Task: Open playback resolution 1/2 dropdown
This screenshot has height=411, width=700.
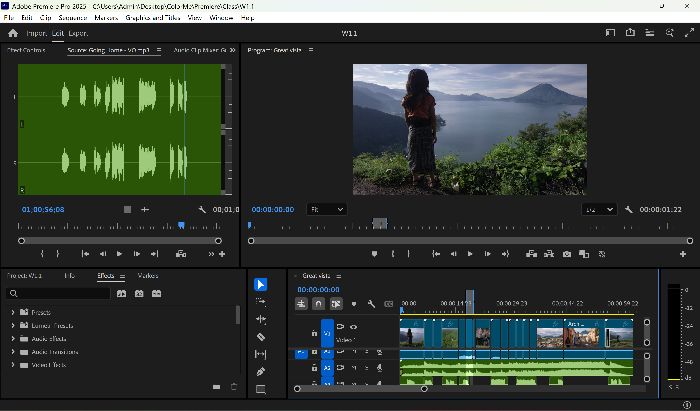Action: 599,209
